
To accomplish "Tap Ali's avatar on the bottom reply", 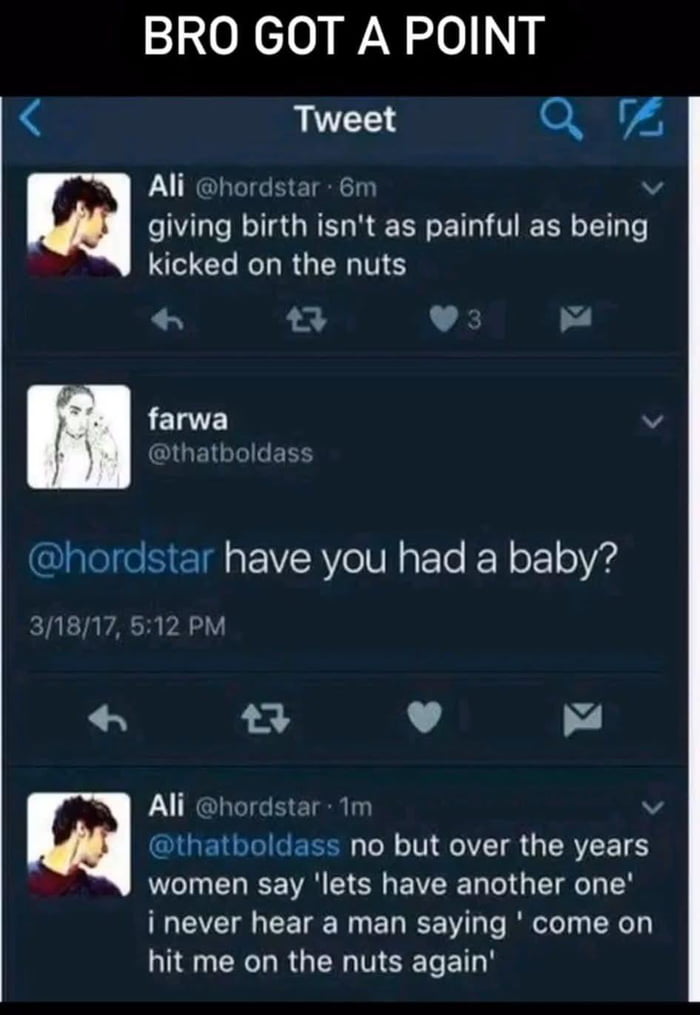I will 78,845.
